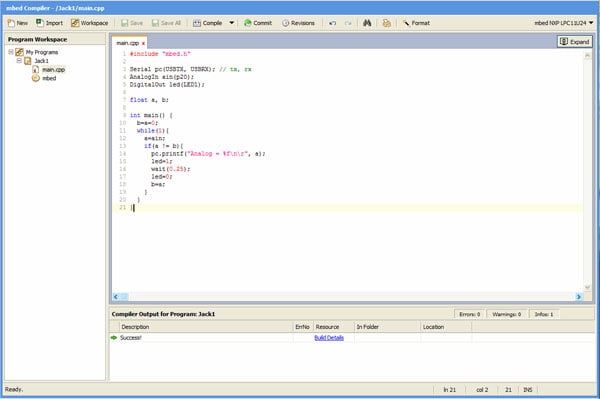Click the Program Workspace panel header
The width and height of the screenshot is (600, 399).
[55, 39]
